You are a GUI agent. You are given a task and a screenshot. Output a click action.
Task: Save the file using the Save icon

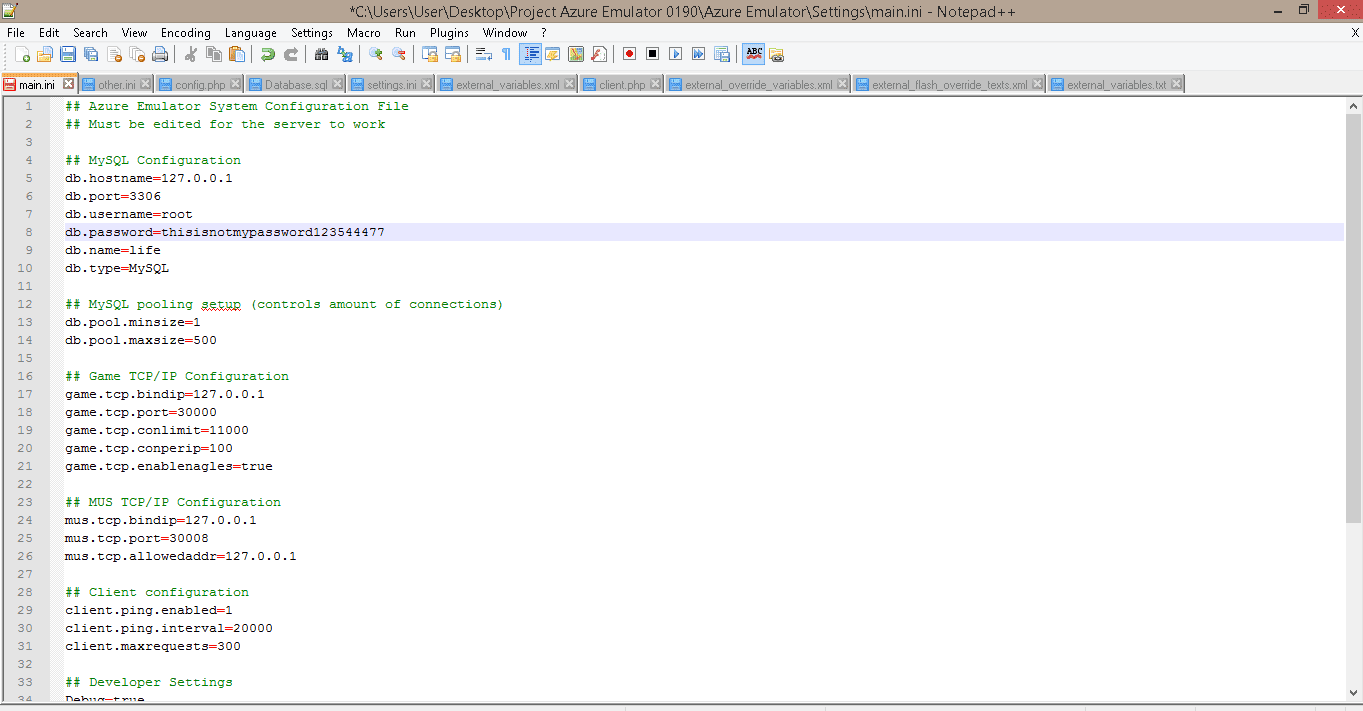click(x=68, y=54)
